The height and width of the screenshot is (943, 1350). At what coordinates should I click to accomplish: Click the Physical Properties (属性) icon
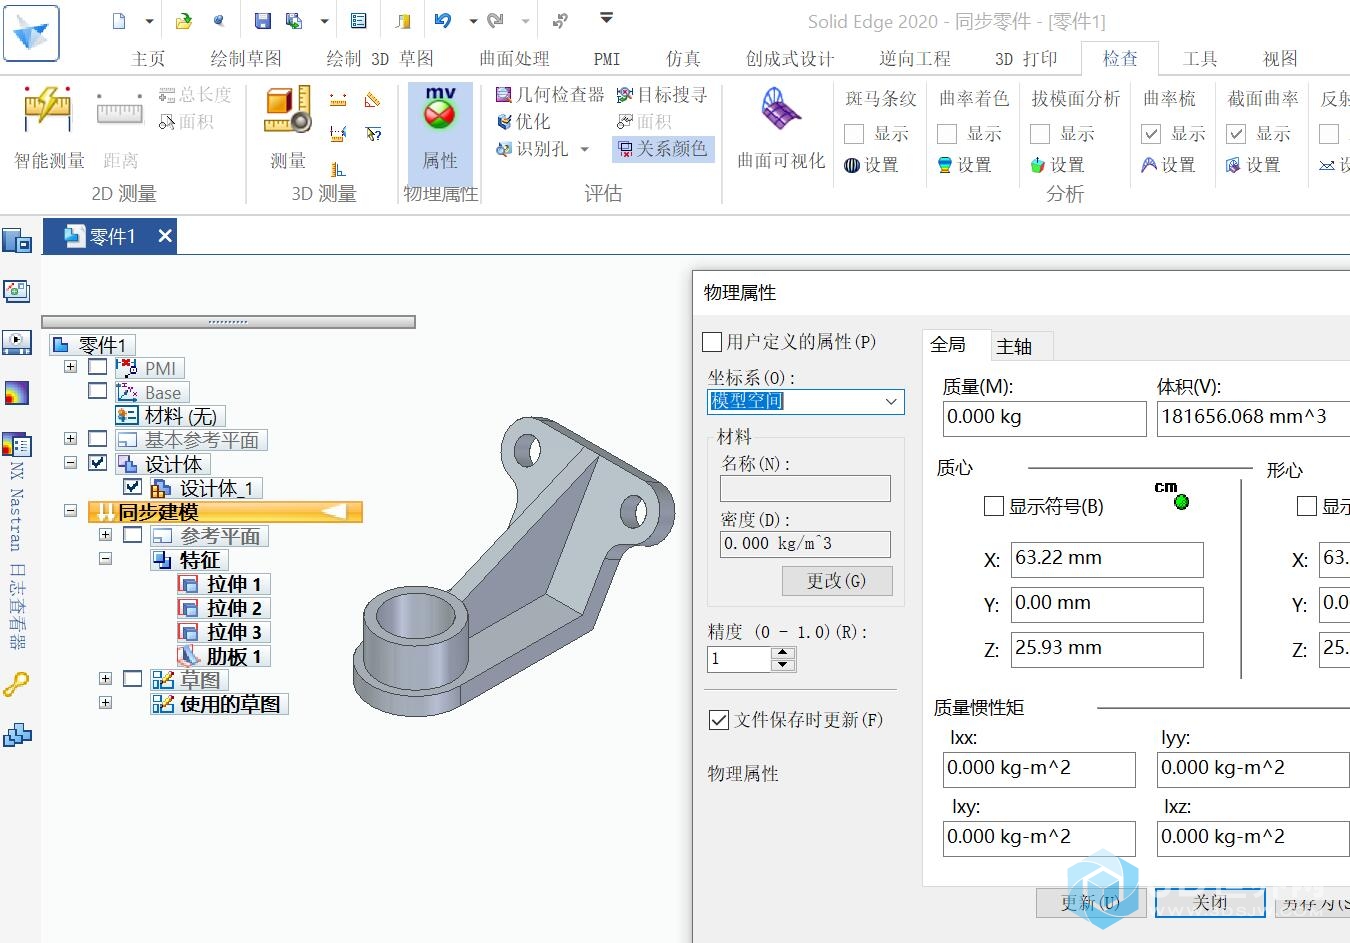click(440, 128)
